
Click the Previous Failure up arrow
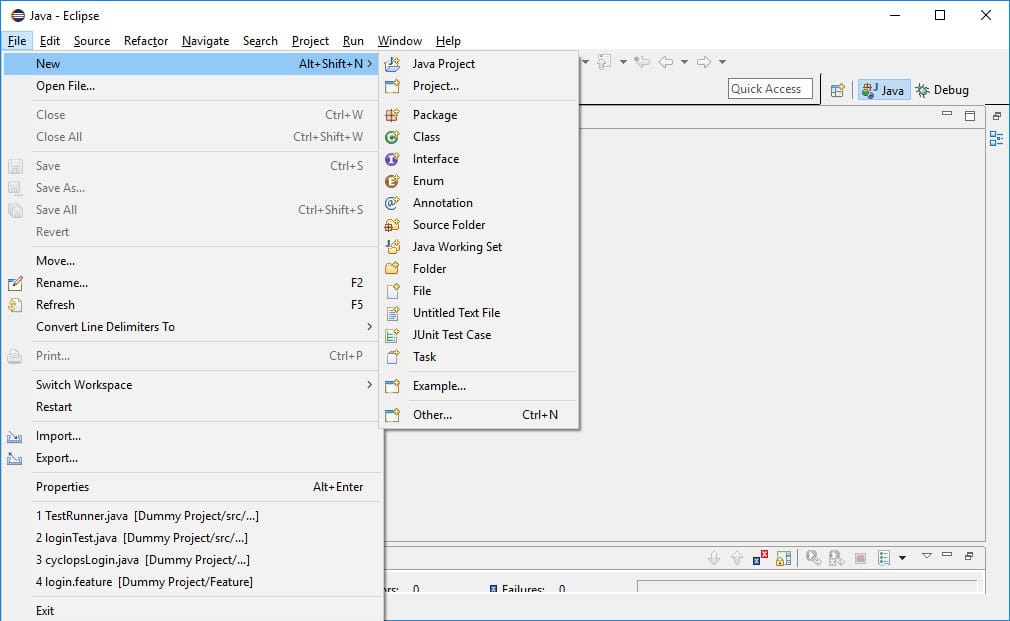click(x=737, y=558)
